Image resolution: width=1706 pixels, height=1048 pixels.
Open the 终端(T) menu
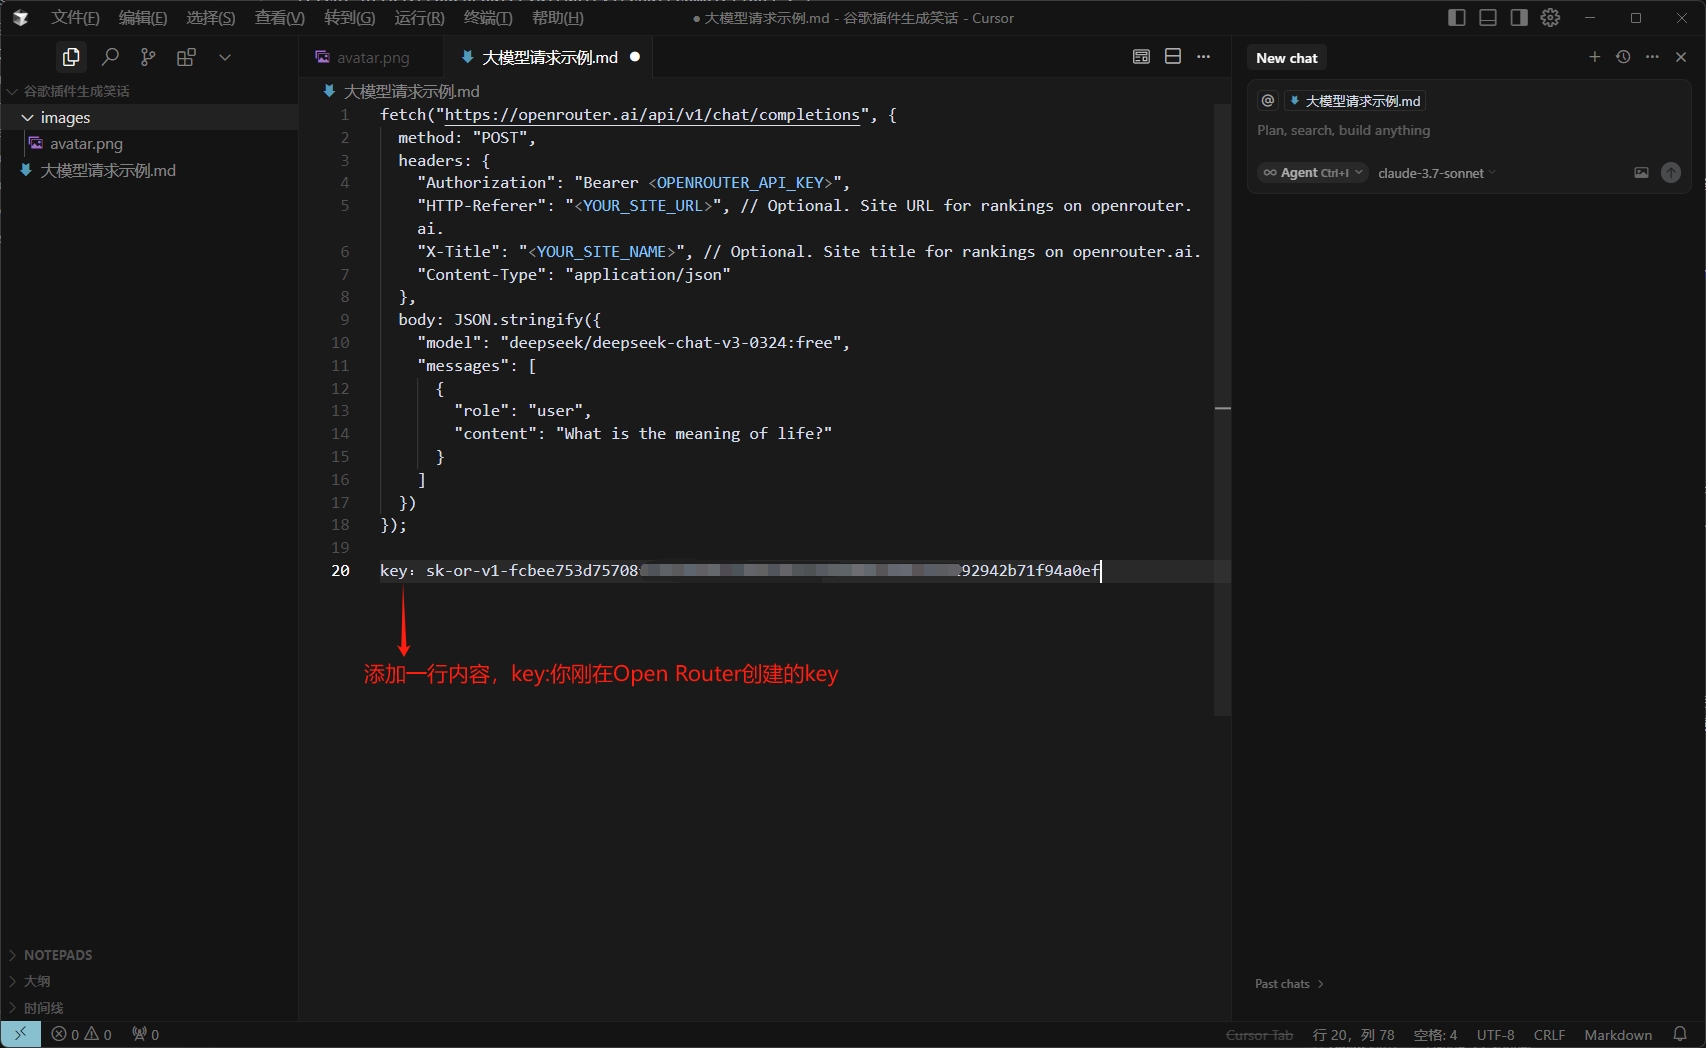click(487, 18)
